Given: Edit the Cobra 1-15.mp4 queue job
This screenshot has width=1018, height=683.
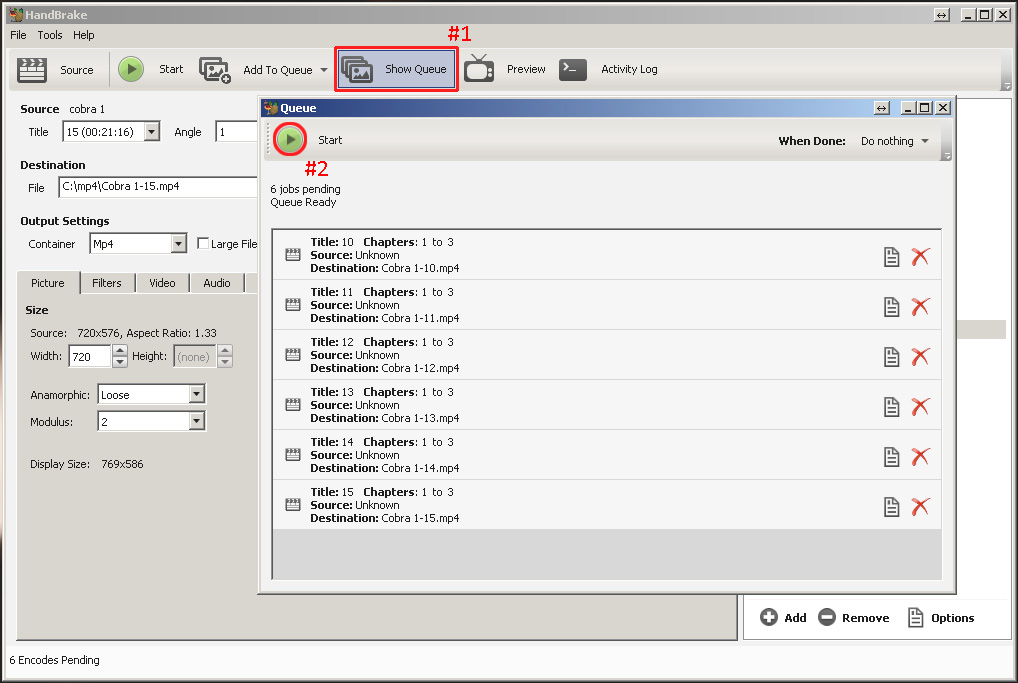Looking at the screenshot, I should pos(891,507).
